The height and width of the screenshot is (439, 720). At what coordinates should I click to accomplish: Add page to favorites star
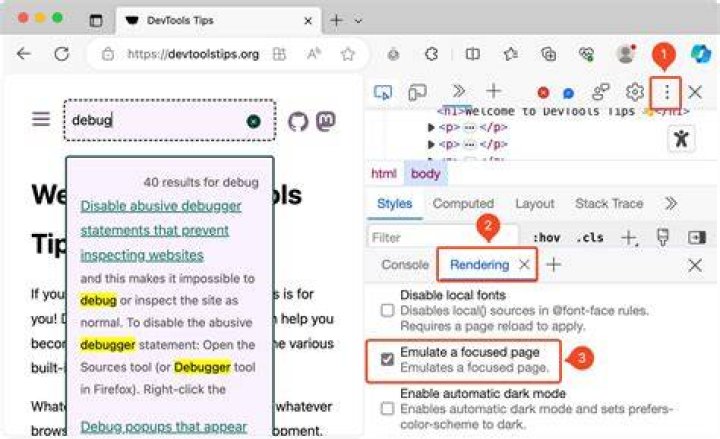tap(348, 54)
